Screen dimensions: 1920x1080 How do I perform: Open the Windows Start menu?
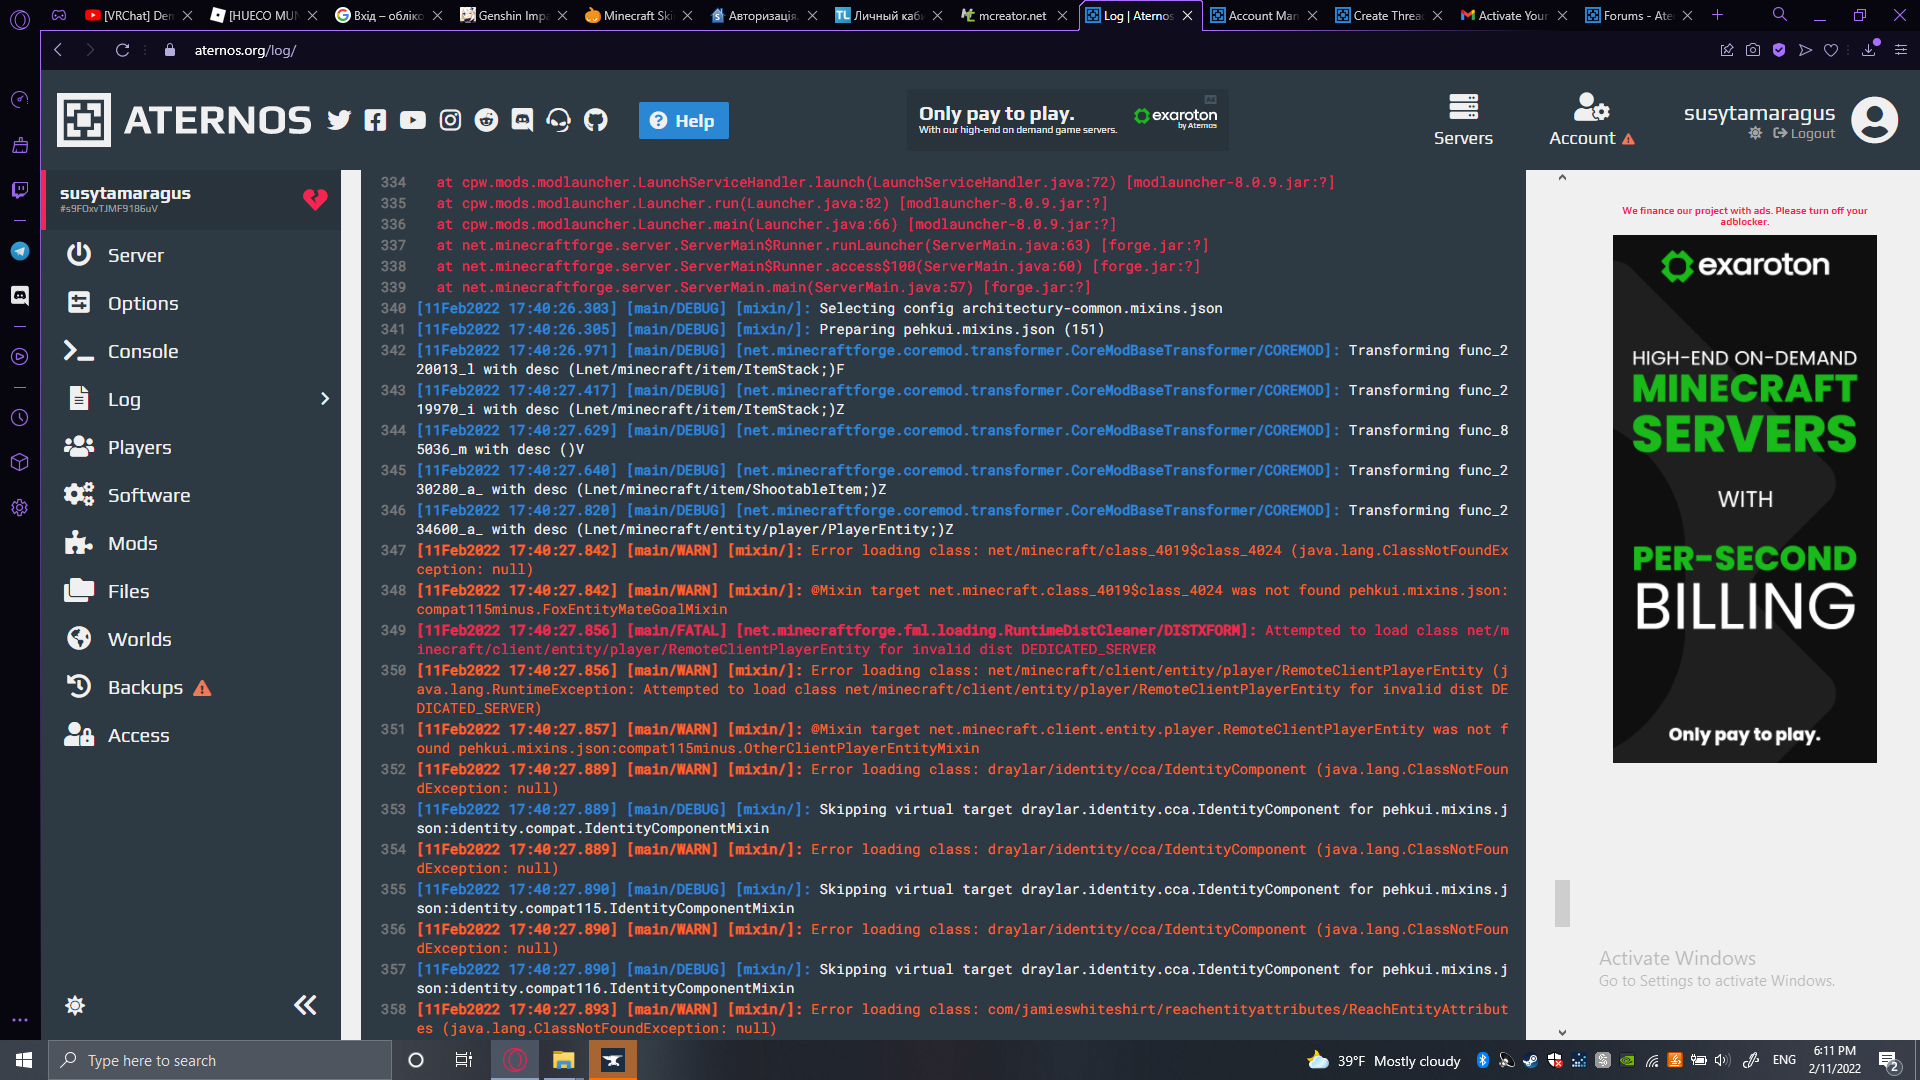[x=24, y=1060]
